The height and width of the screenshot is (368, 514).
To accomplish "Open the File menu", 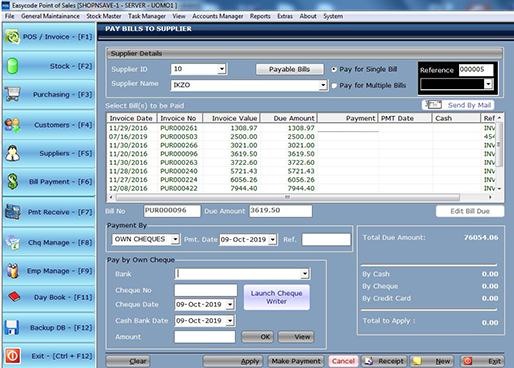I will [x=9, y=16].
